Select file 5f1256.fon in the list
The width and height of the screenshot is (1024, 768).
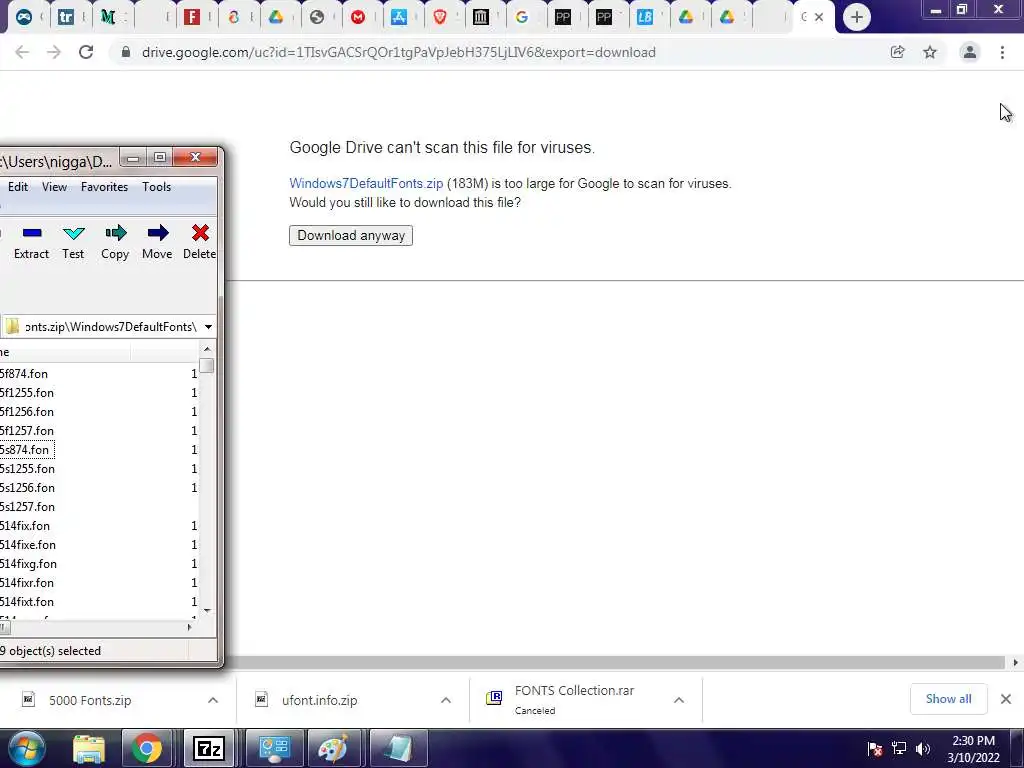click(x=27, y=411)
